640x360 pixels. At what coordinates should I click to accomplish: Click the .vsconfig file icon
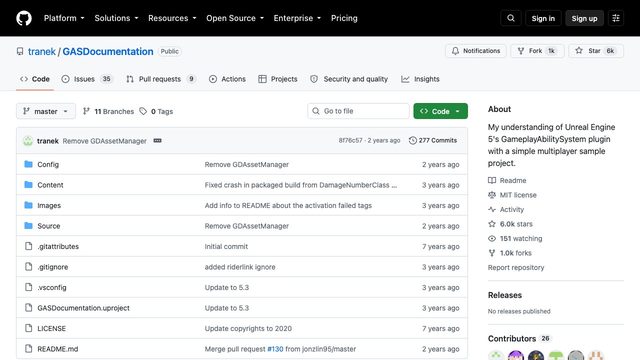pos(28,287)
